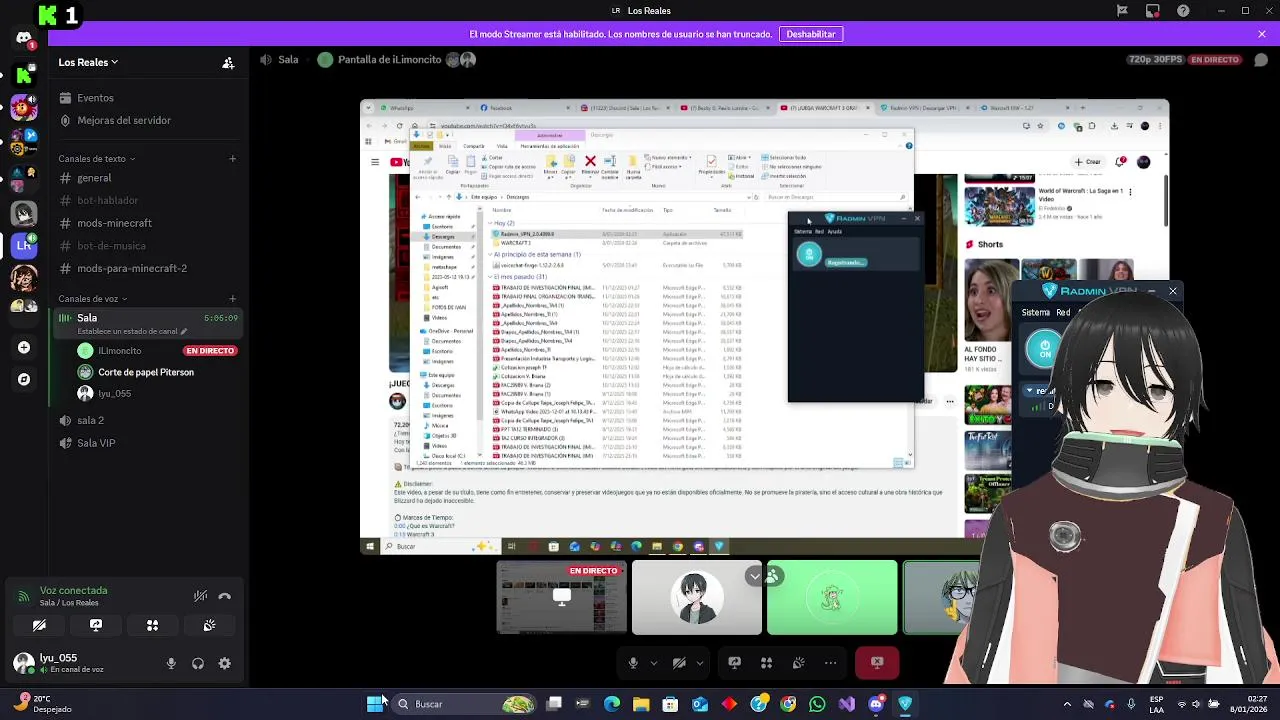The width and height of the screenshot is (1280, 720).
Task: Open Discord direct messages home icon
Action: 24,39
